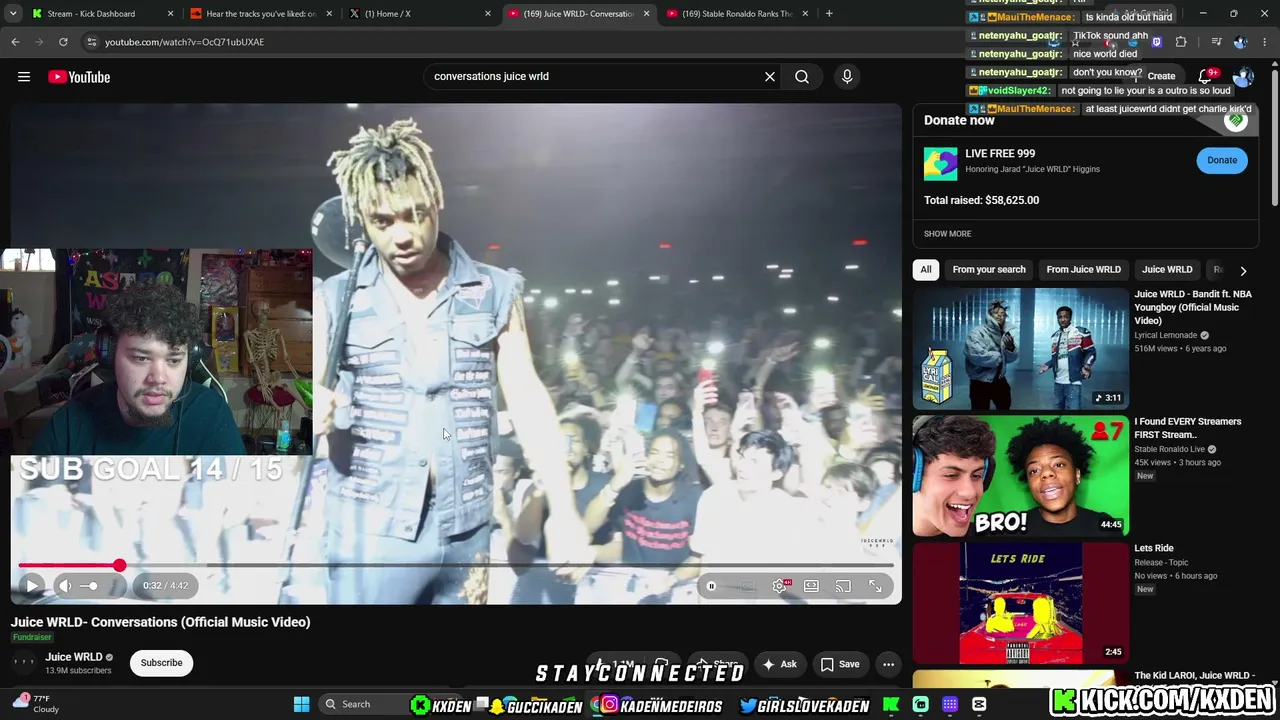Open Juice WRLD - Bandit video title

click(x=1193, y=307)
